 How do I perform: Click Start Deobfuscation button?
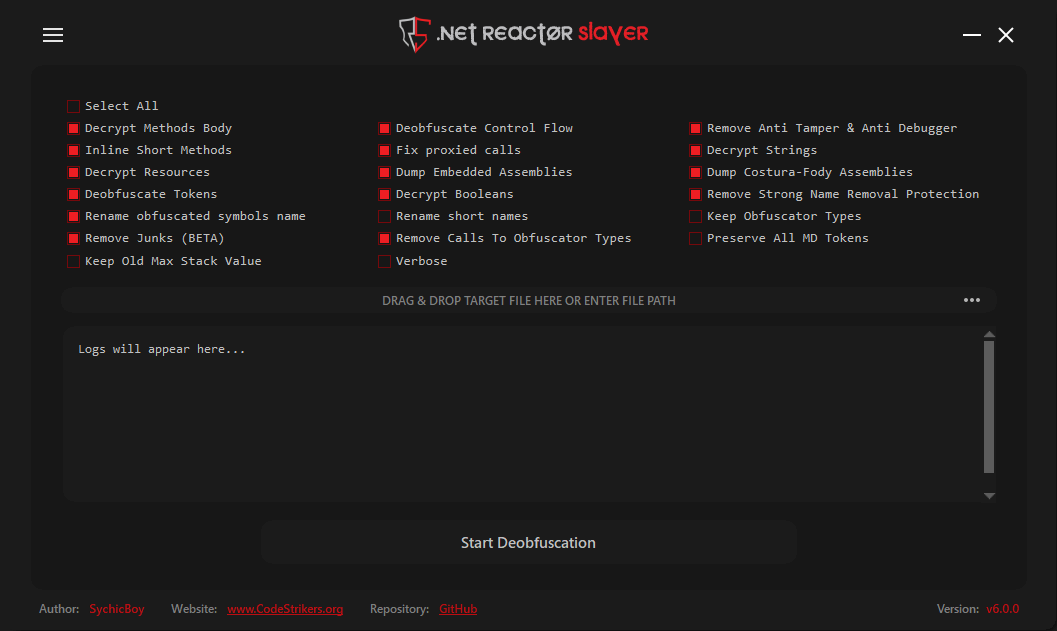coord(528,542)
